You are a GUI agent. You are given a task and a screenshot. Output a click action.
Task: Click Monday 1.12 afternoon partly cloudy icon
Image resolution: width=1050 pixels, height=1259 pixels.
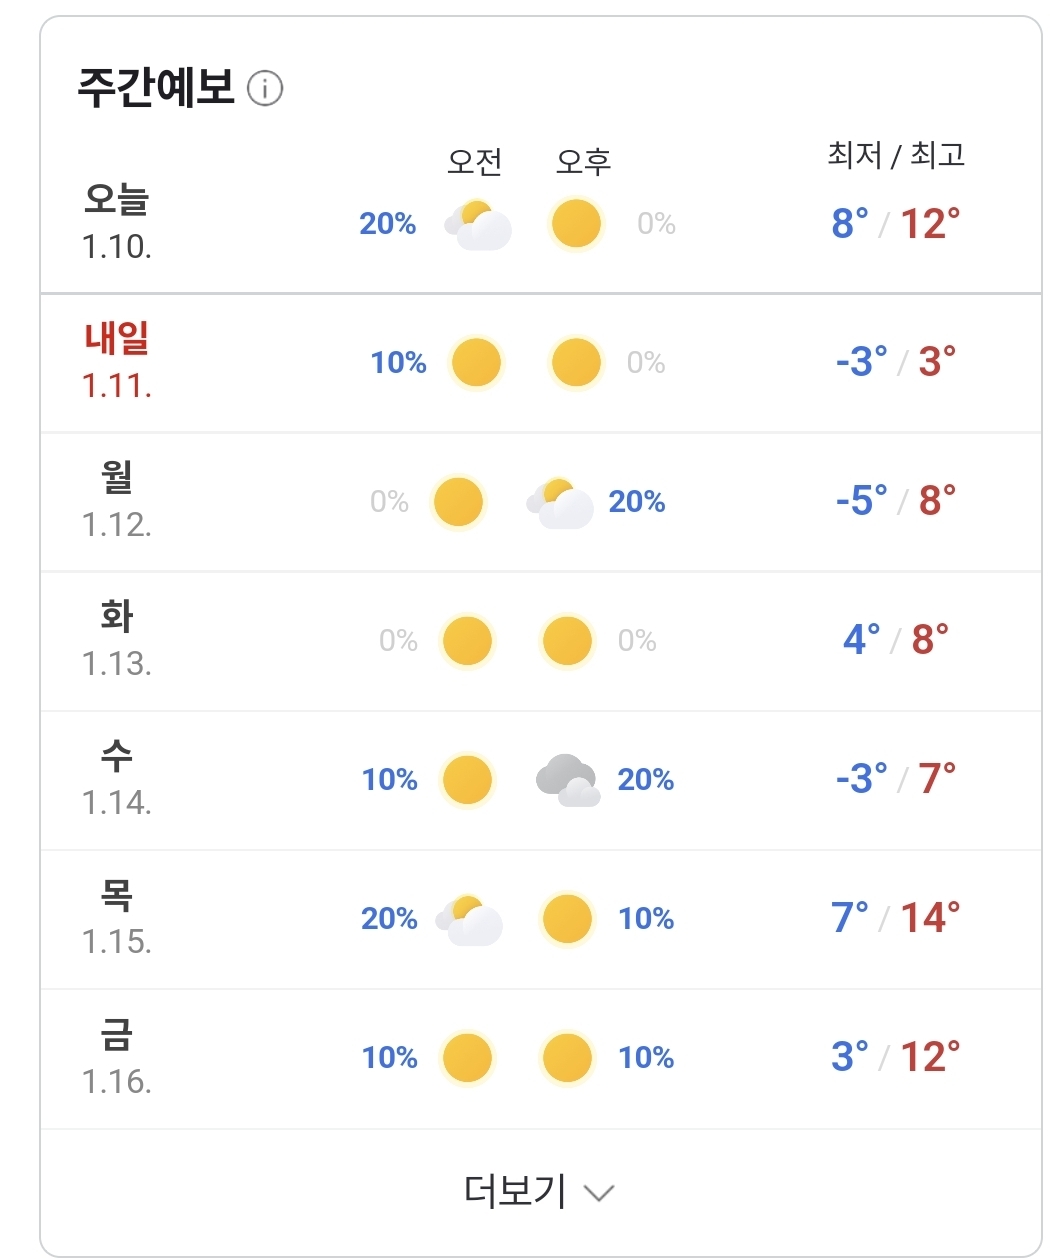tap(560, 502)
